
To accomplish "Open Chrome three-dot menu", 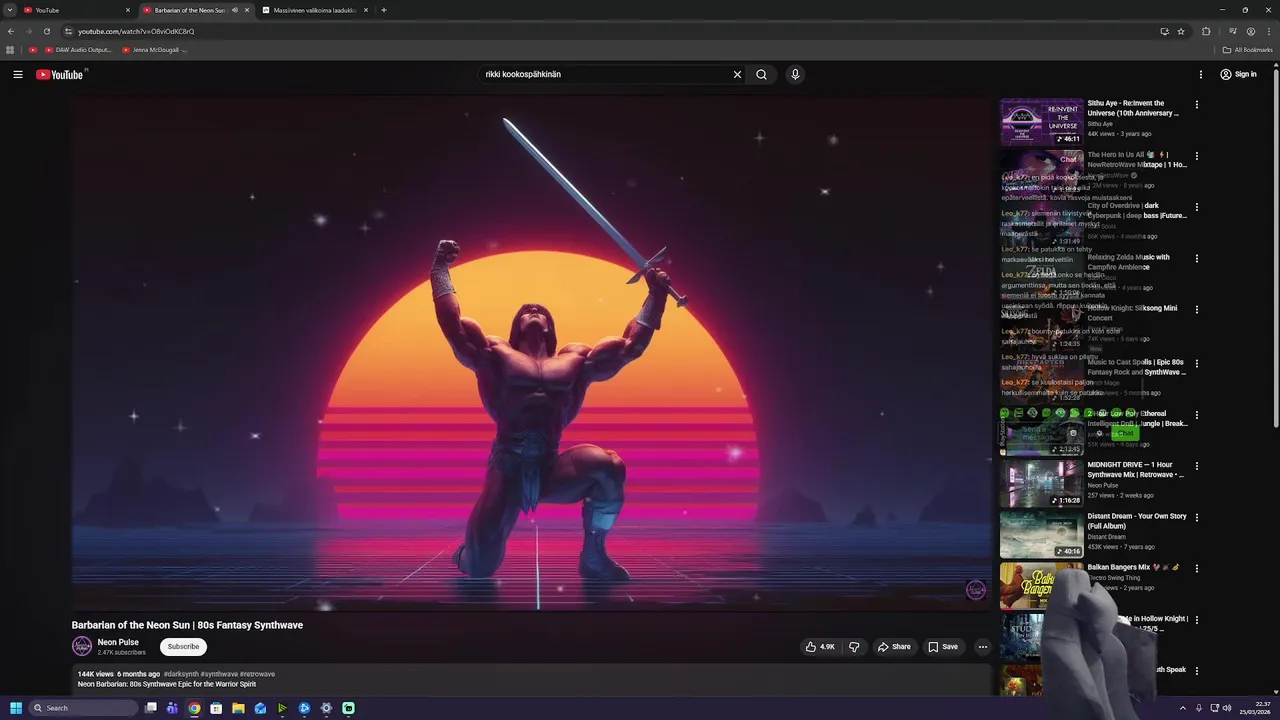I will 1267,31.
